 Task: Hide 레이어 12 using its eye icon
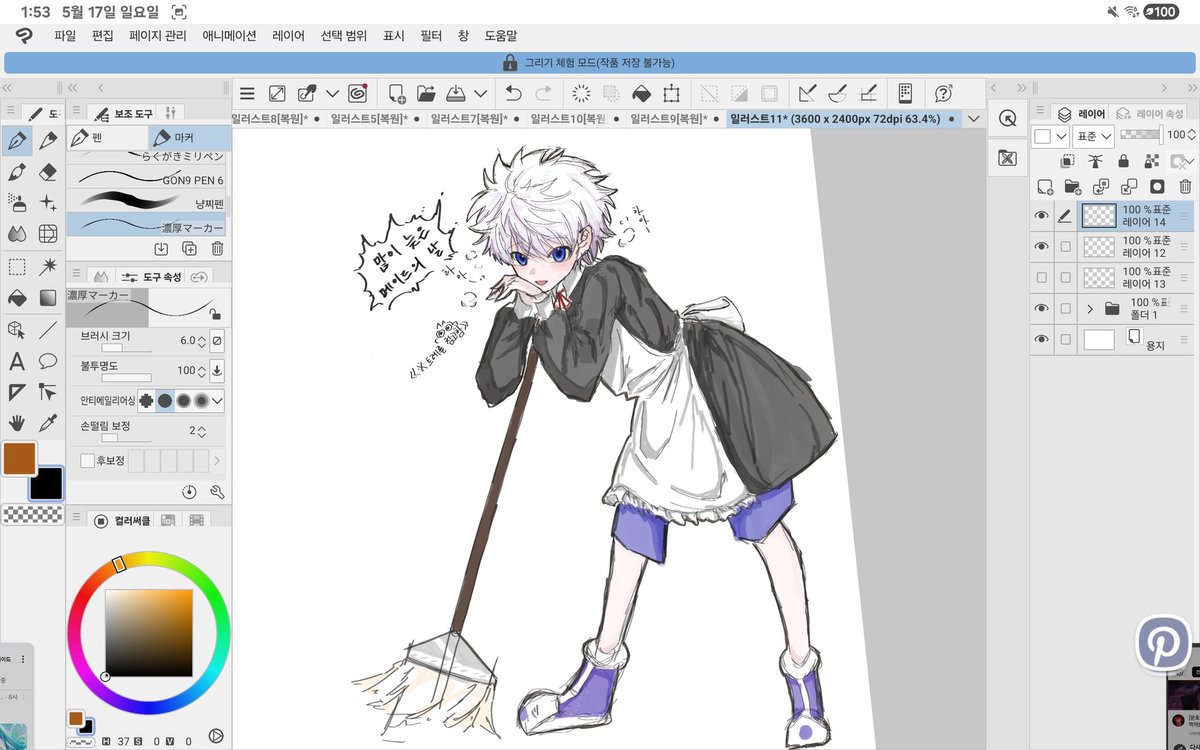point(1042,246)
